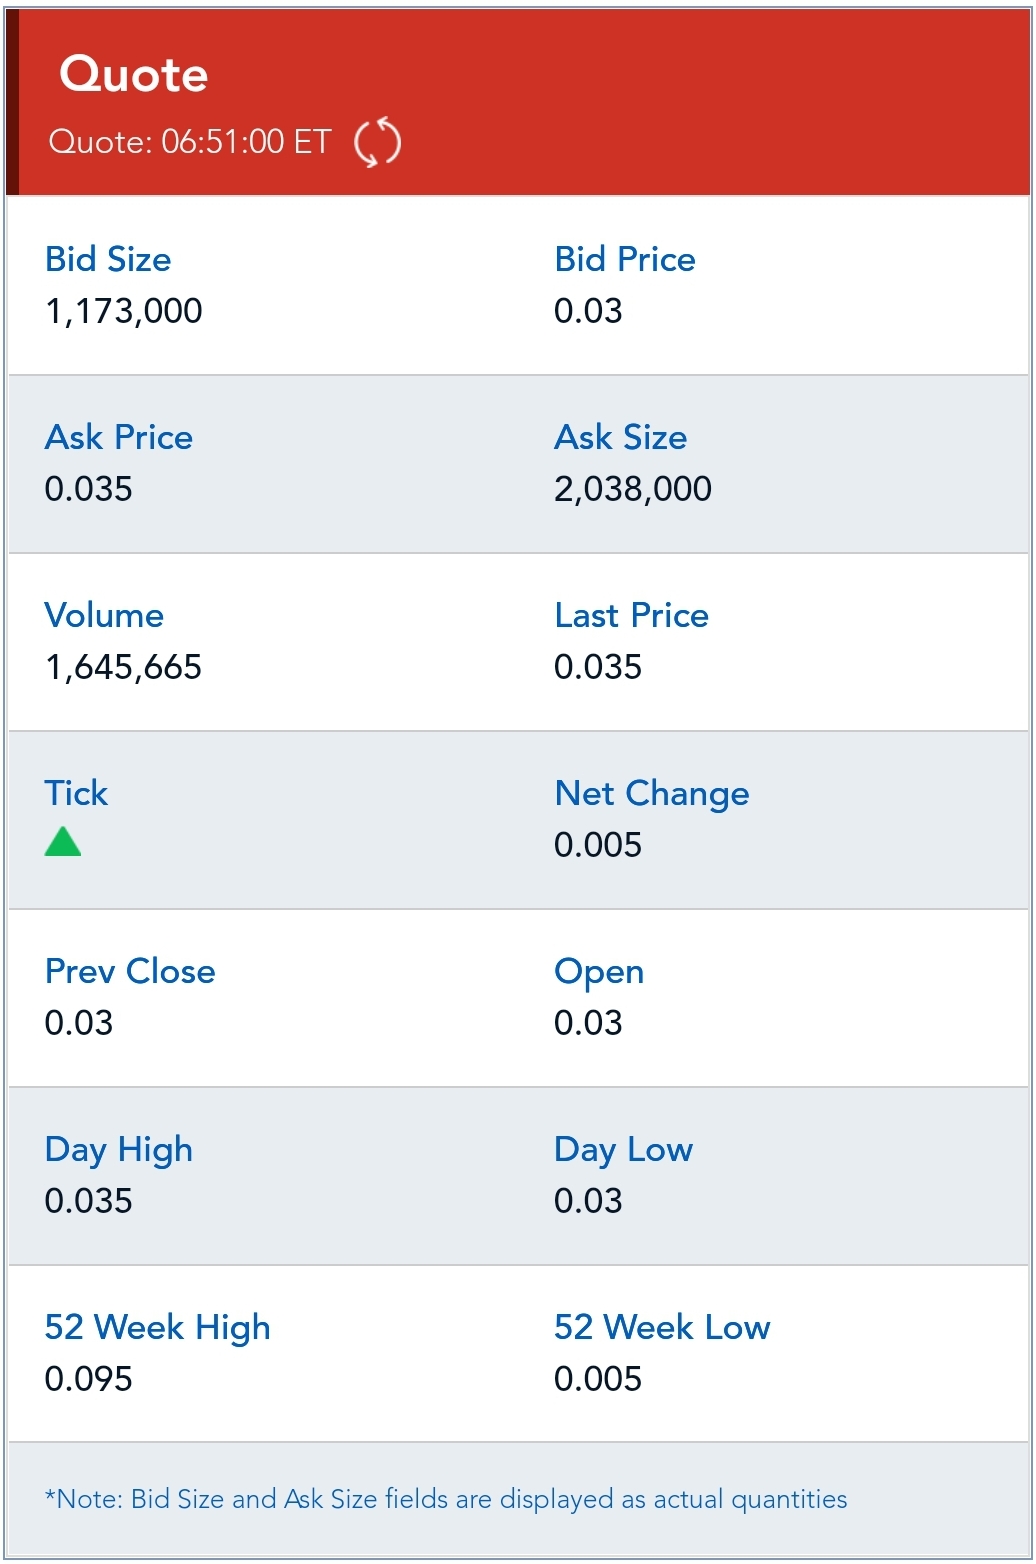This screenshot has height=1564, width=1036.
Task: Click the Bid Size and Ask Size footnote
Action: [446, 1499]
